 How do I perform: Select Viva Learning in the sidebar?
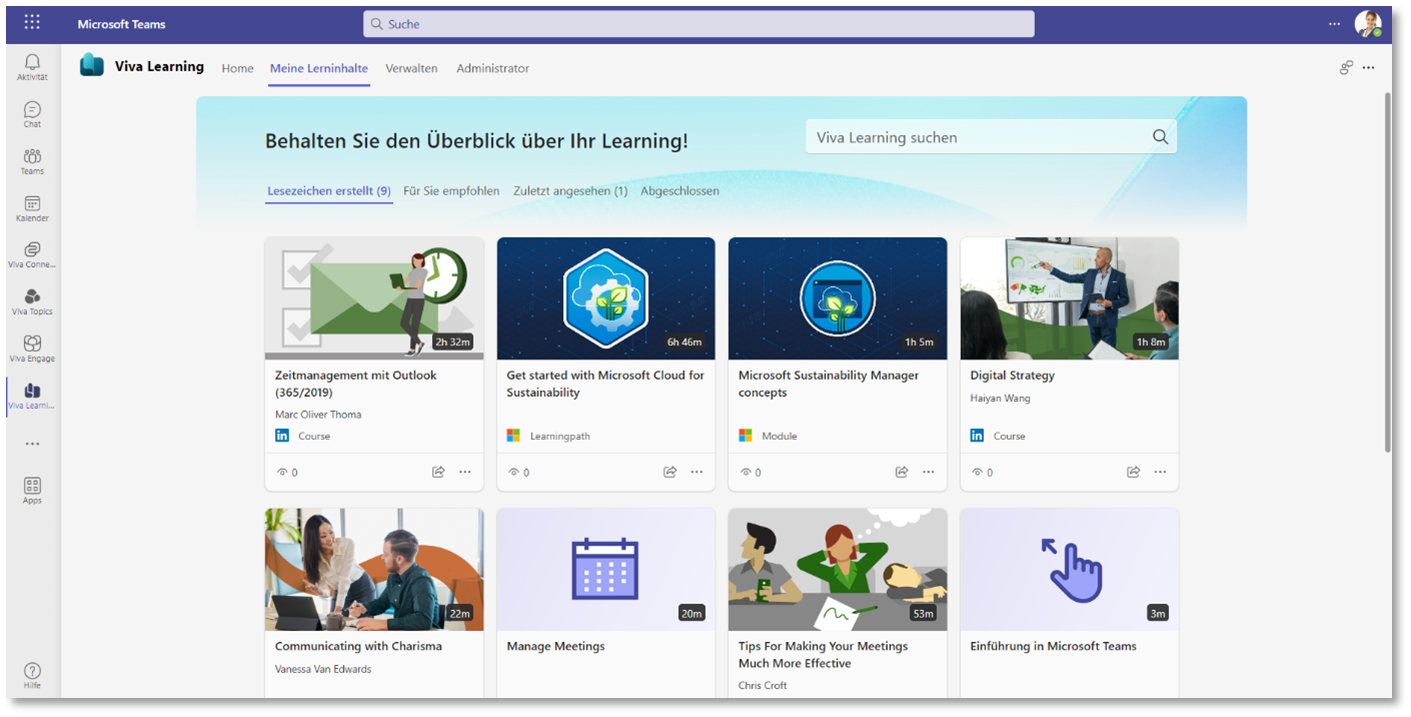(x=32, y=395)
